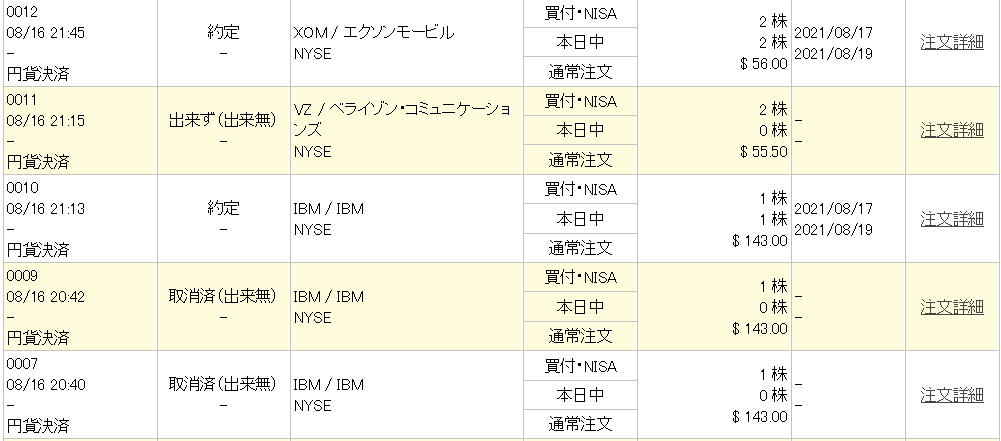Click 買付・NISA cell in the VZ row
The width and height of the screenshot is (1001, 441).
click(x=580, y=101)
